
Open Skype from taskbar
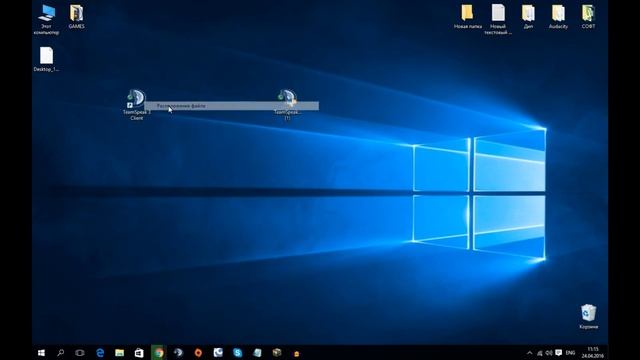(x=238, y=353)
